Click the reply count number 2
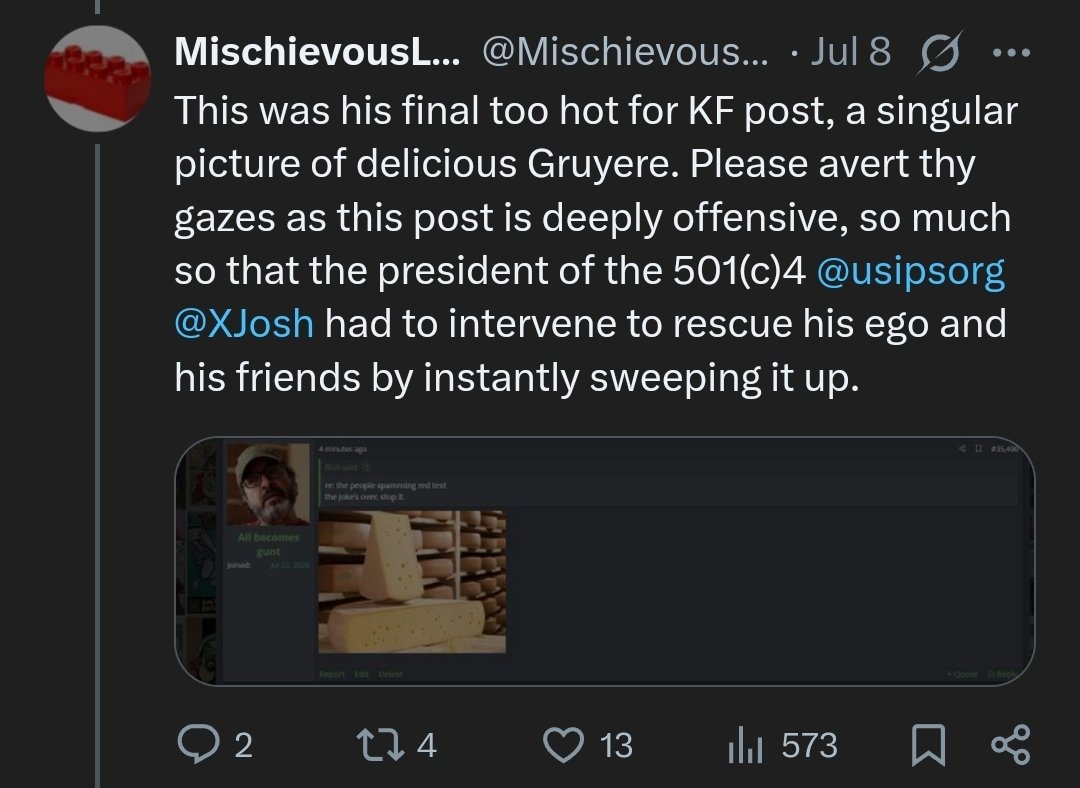 (x=241, y=745)
